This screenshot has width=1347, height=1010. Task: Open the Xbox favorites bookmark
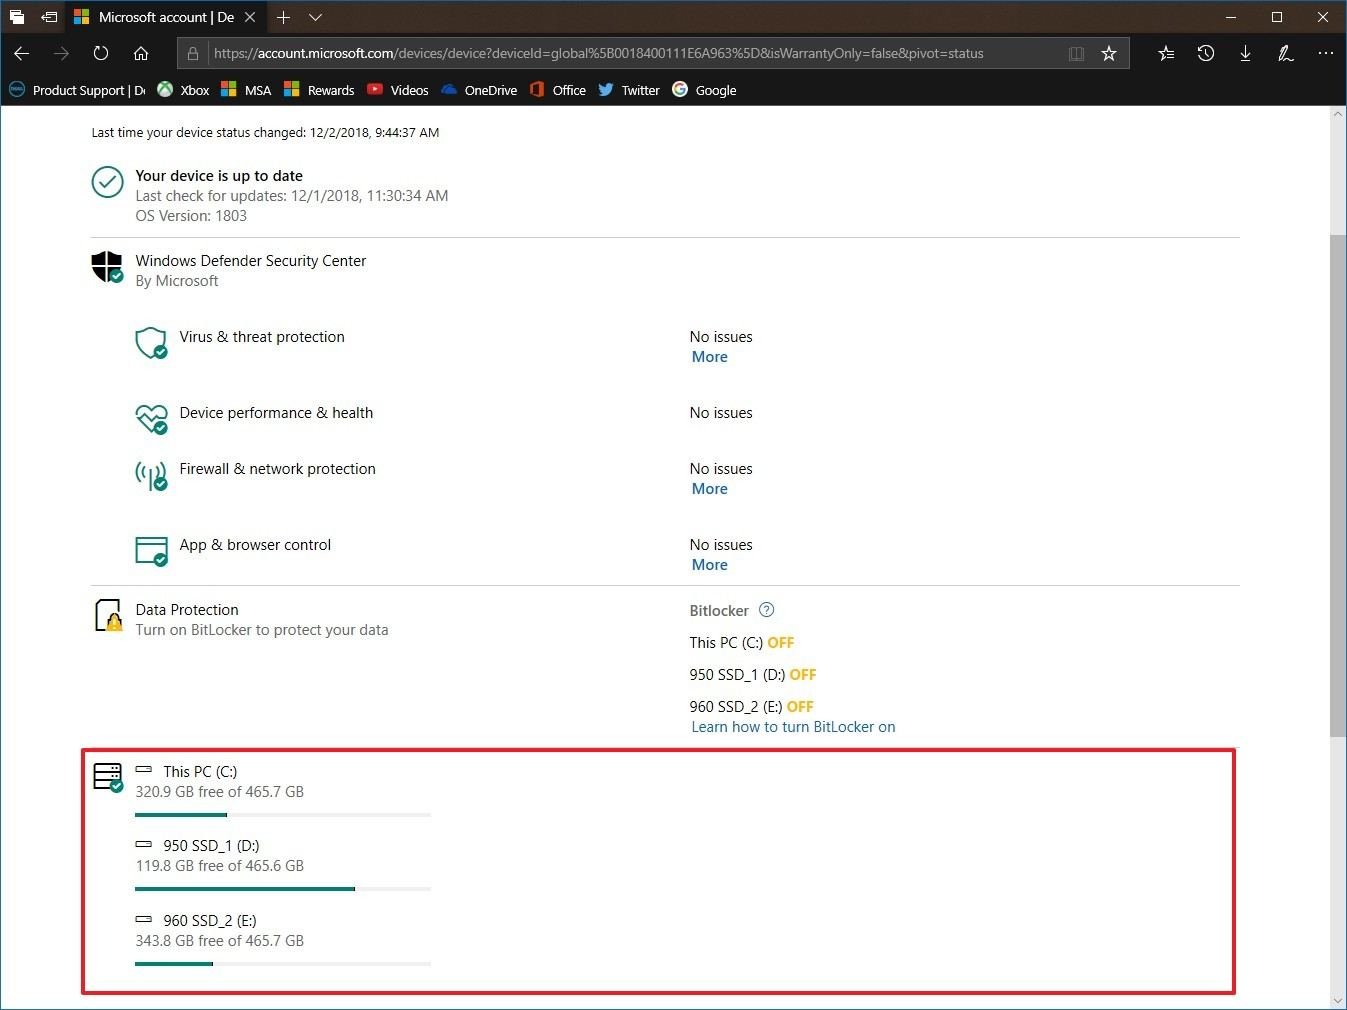[x=183, y=90]
